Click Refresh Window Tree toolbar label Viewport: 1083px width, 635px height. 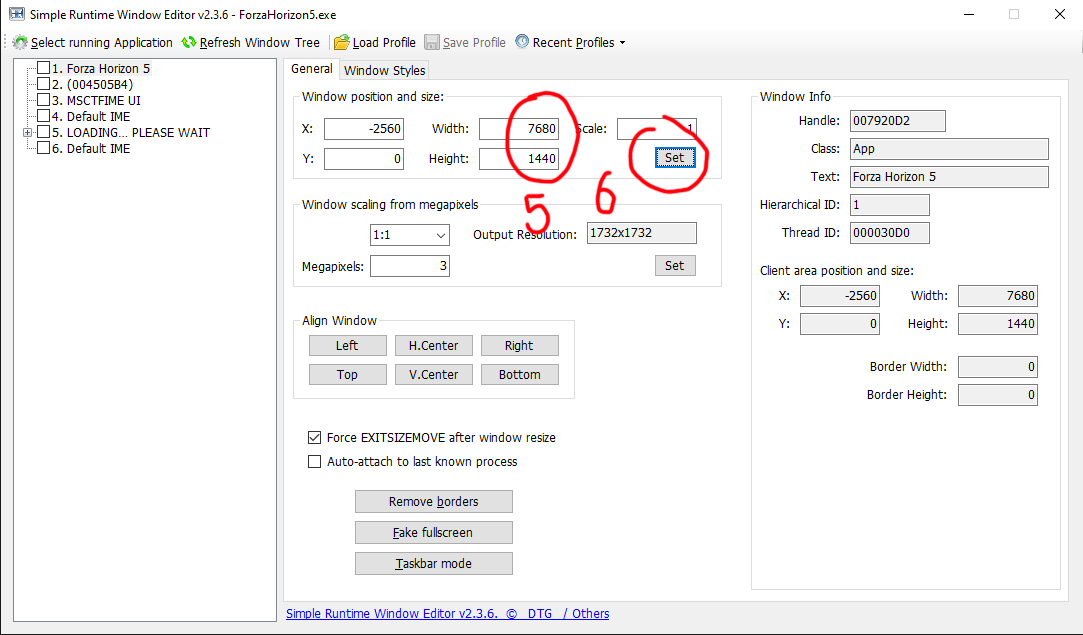click(260, 43)
